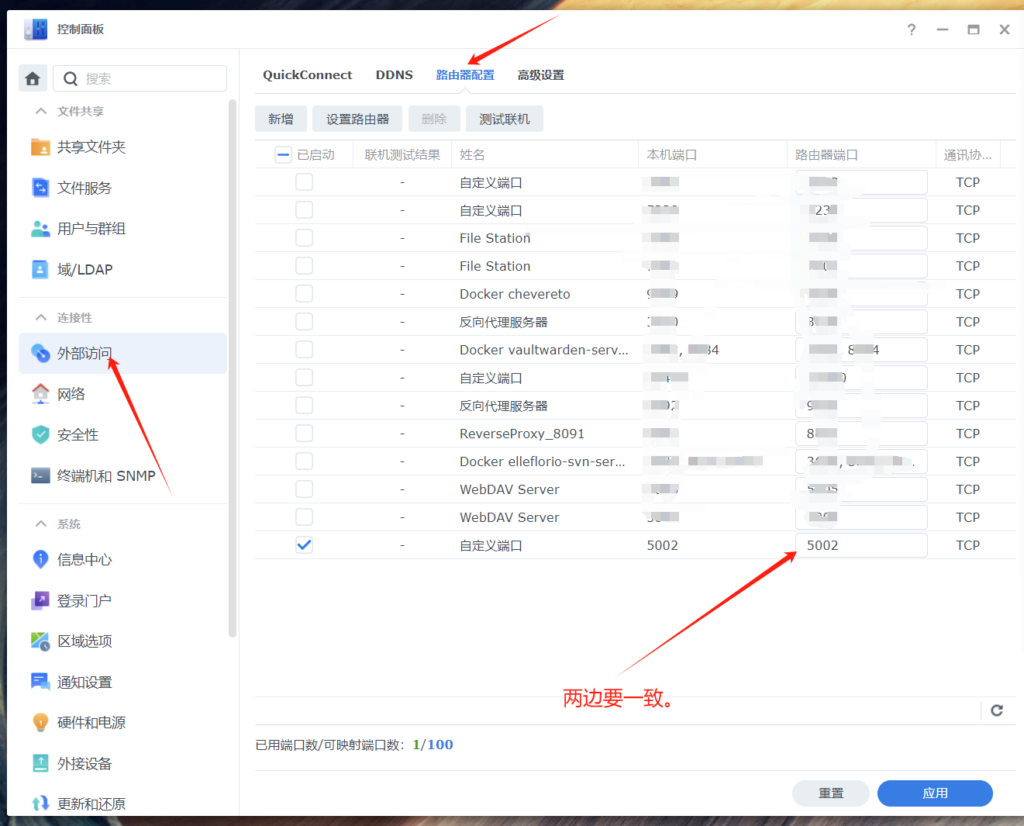The height and width of the screenshot is (826, 1024).
Task: Switch to the DDNS tab
Action: [394, 75]
